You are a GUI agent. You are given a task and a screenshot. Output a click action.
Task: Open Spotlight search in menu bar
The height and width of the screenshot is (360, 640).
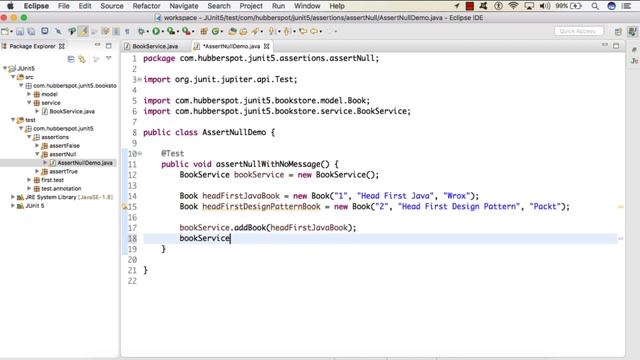(x=595, y=6)
